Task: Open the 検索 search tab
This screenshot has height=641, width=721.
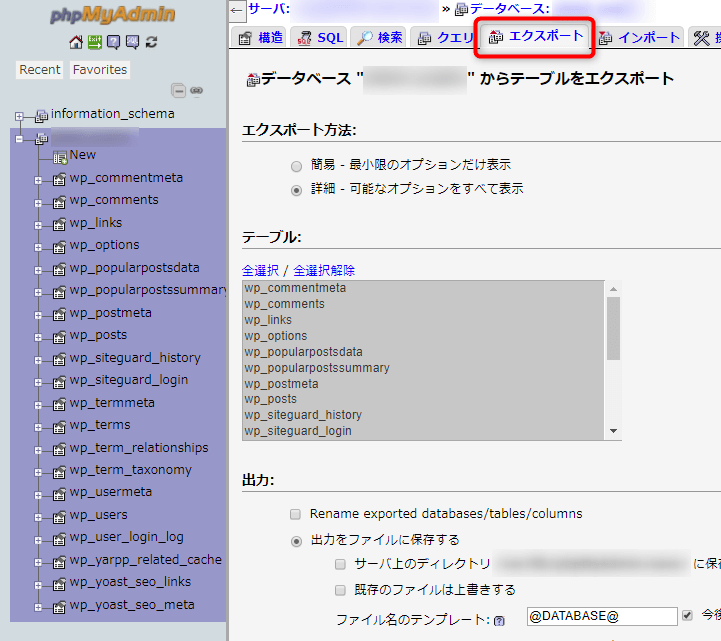Action: [x=378, y=37]
